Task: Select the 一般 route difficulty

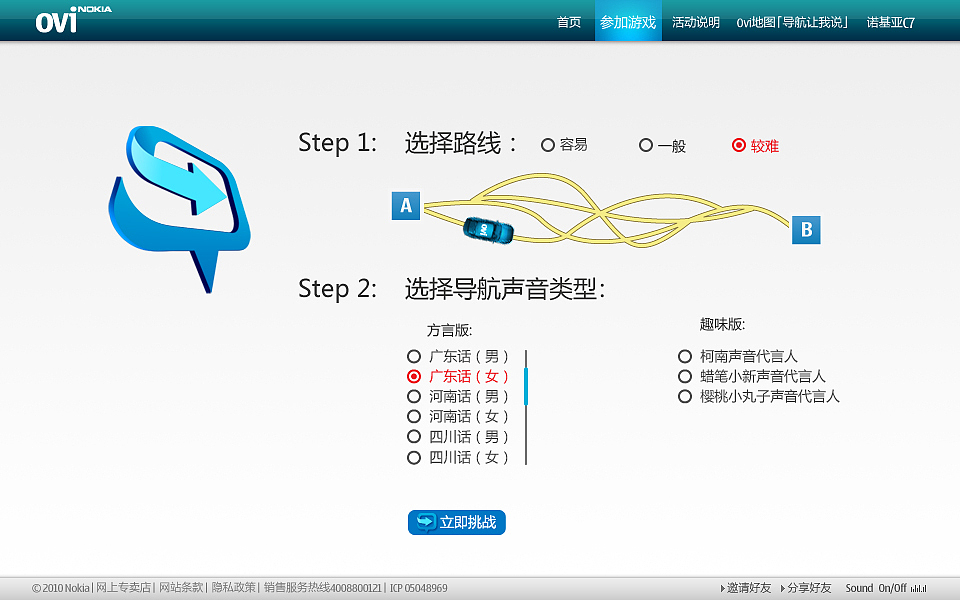Action: click(x=646, y=145)
